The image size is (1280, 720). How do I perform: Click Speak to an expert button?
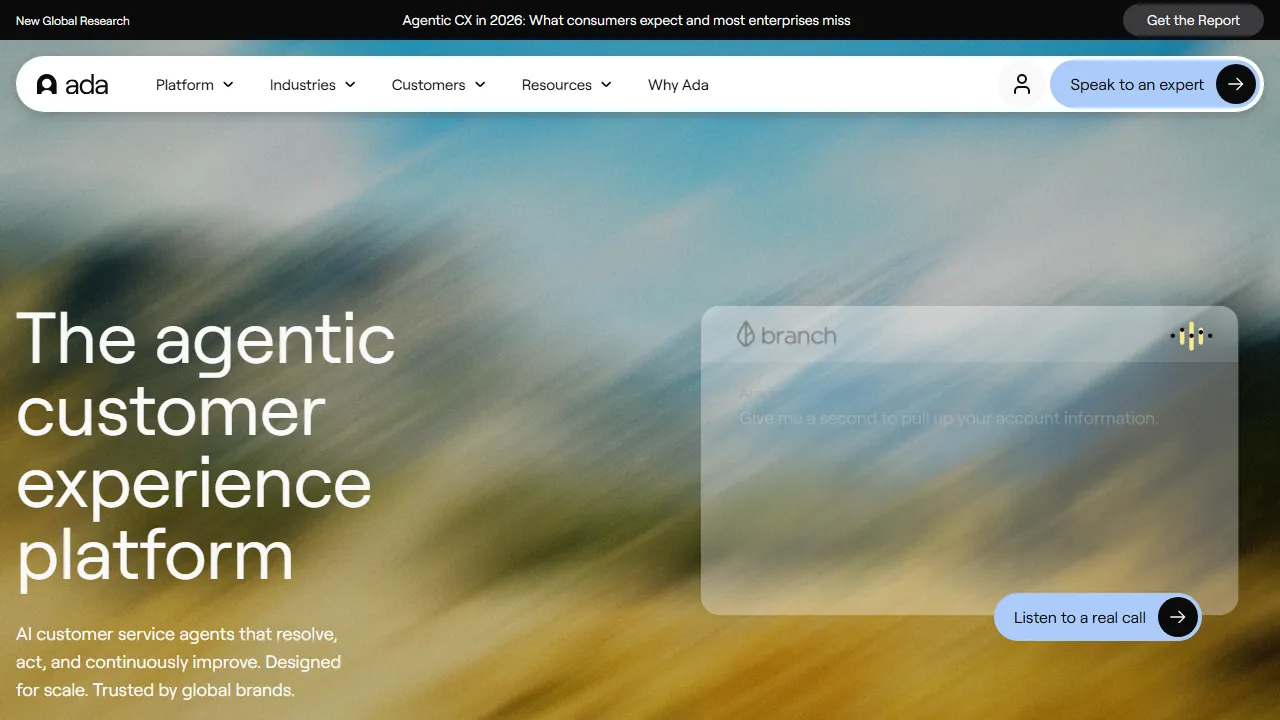point(1156,84)
